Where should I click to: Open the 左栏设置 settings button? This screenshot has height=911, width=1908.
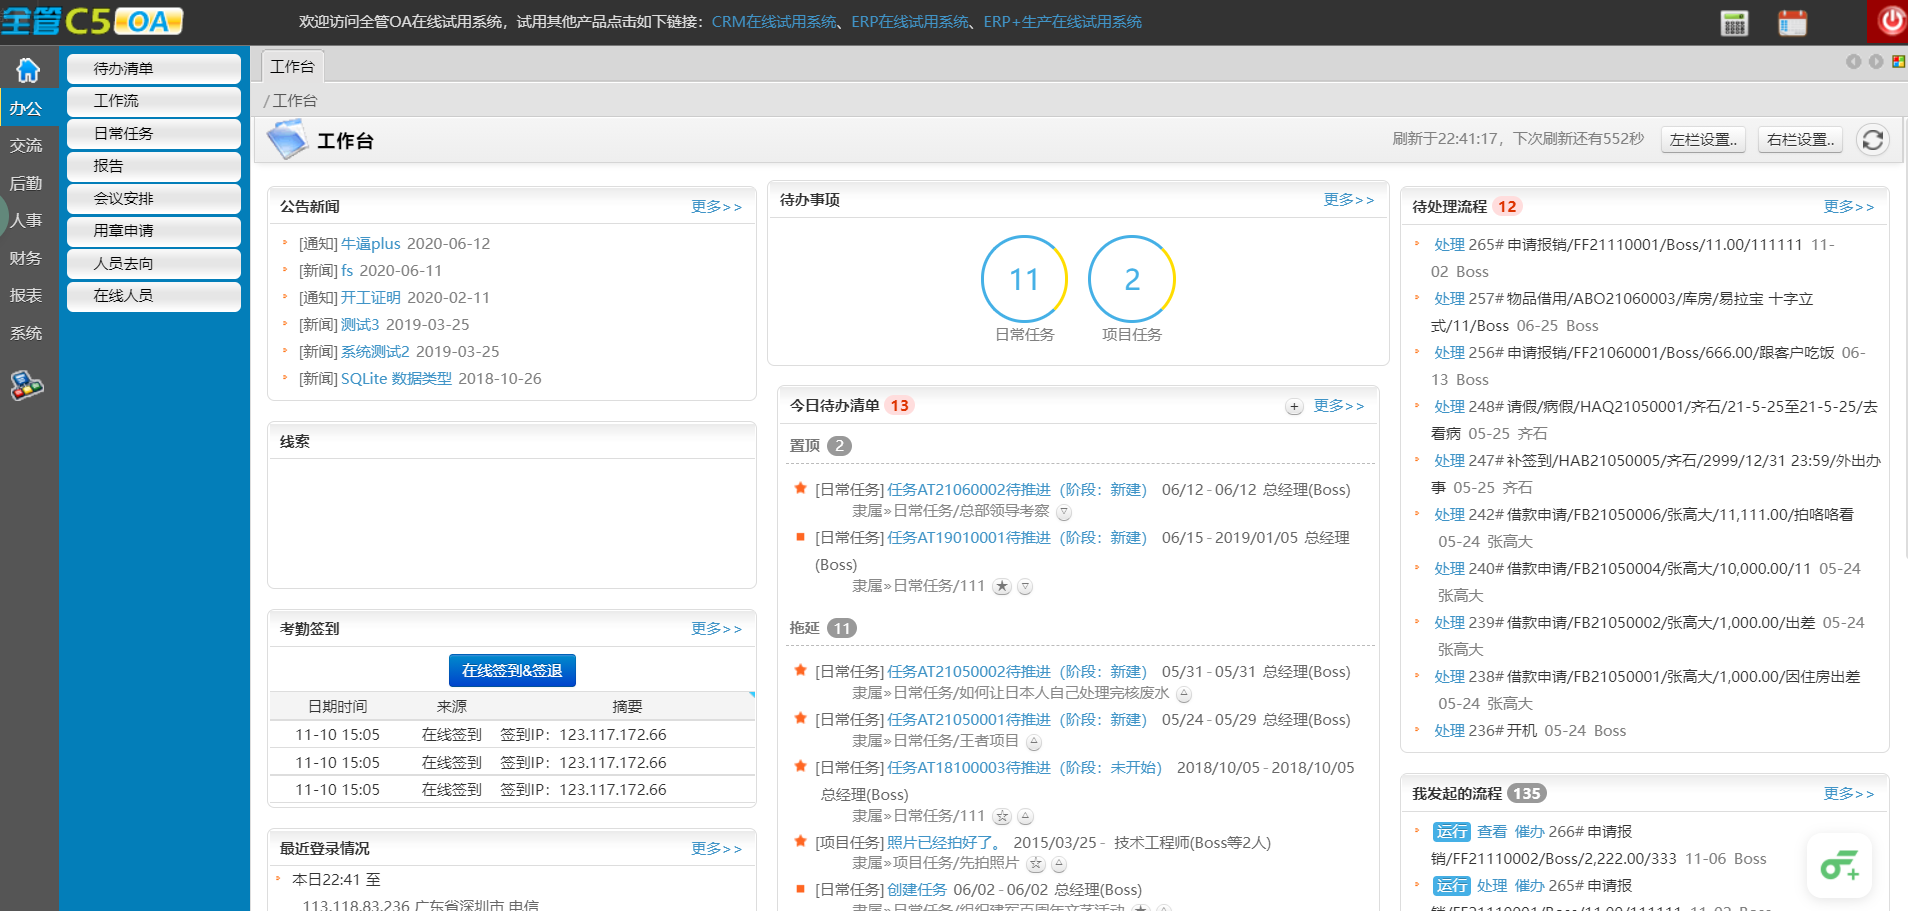(x=1702, y=140)
